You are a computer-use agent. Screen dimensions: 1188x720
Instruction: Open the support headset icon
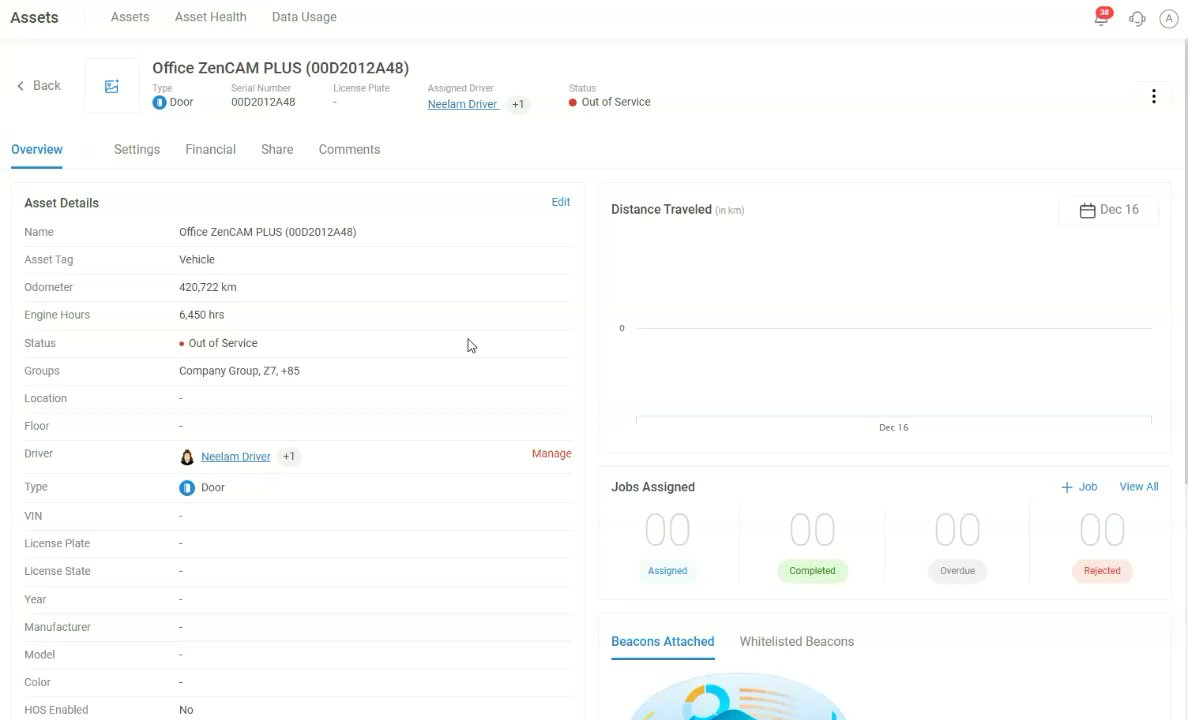click(1137, 19)
